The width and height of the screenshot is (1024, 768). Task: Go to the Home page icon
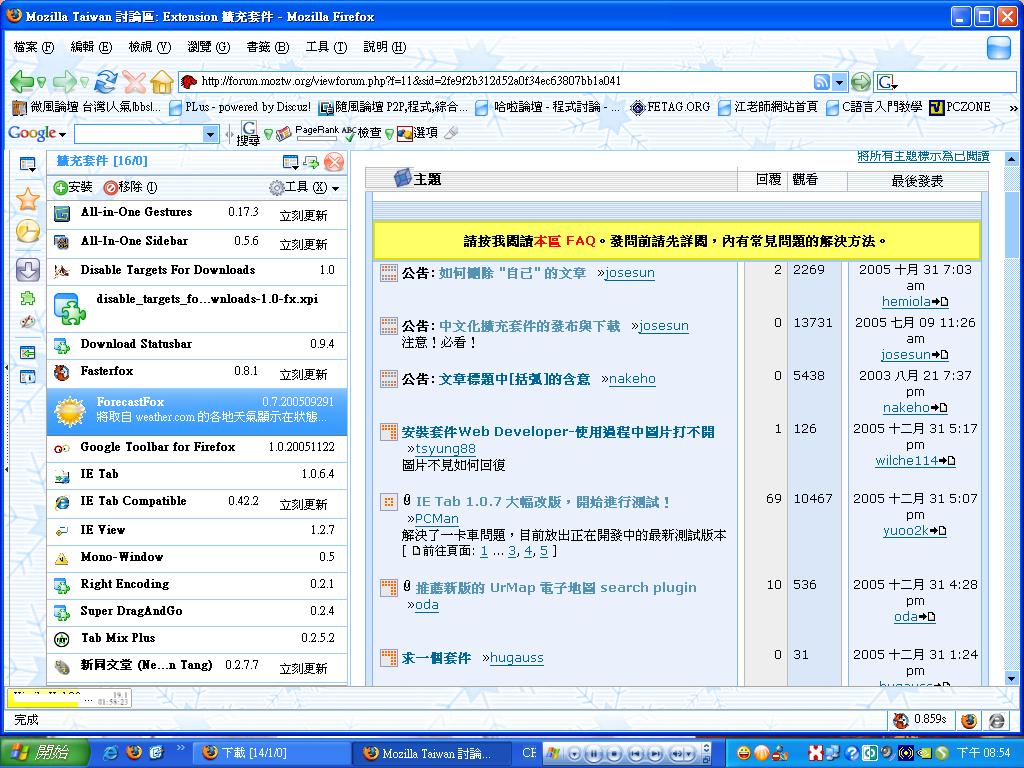click(161, 82)
